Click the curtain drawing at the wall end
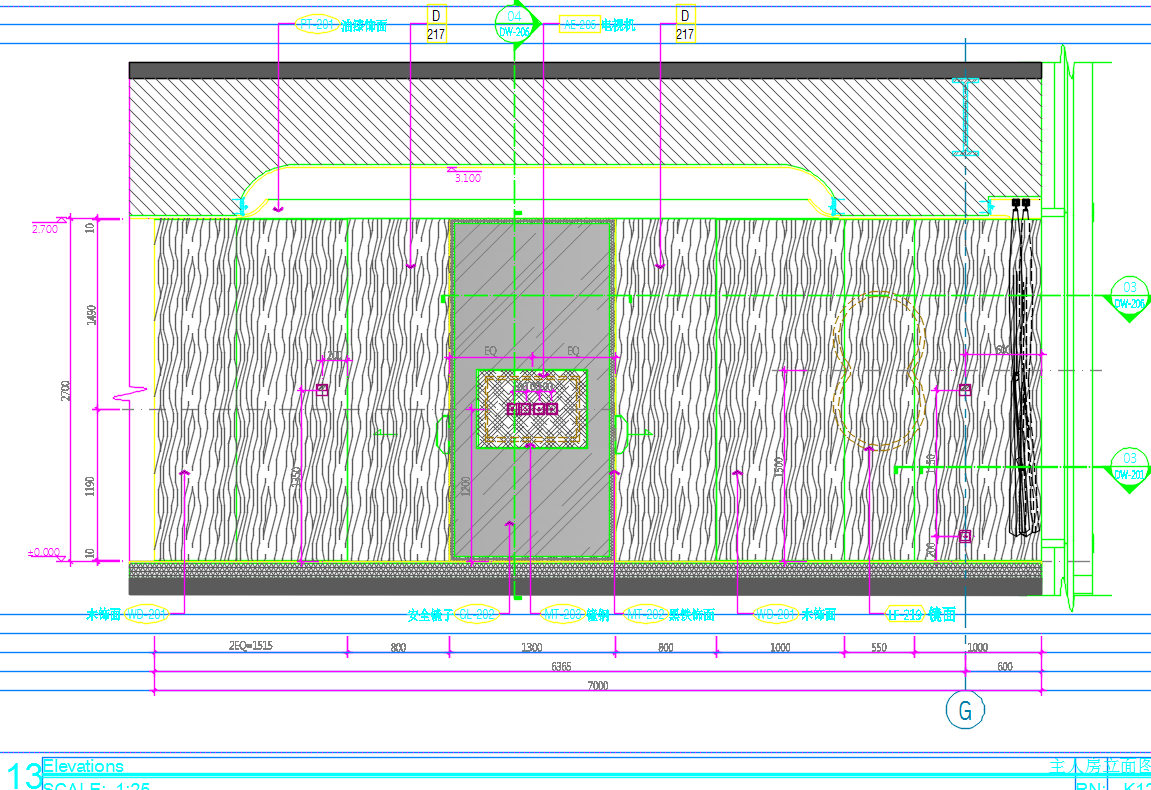 coord(1023,367)
